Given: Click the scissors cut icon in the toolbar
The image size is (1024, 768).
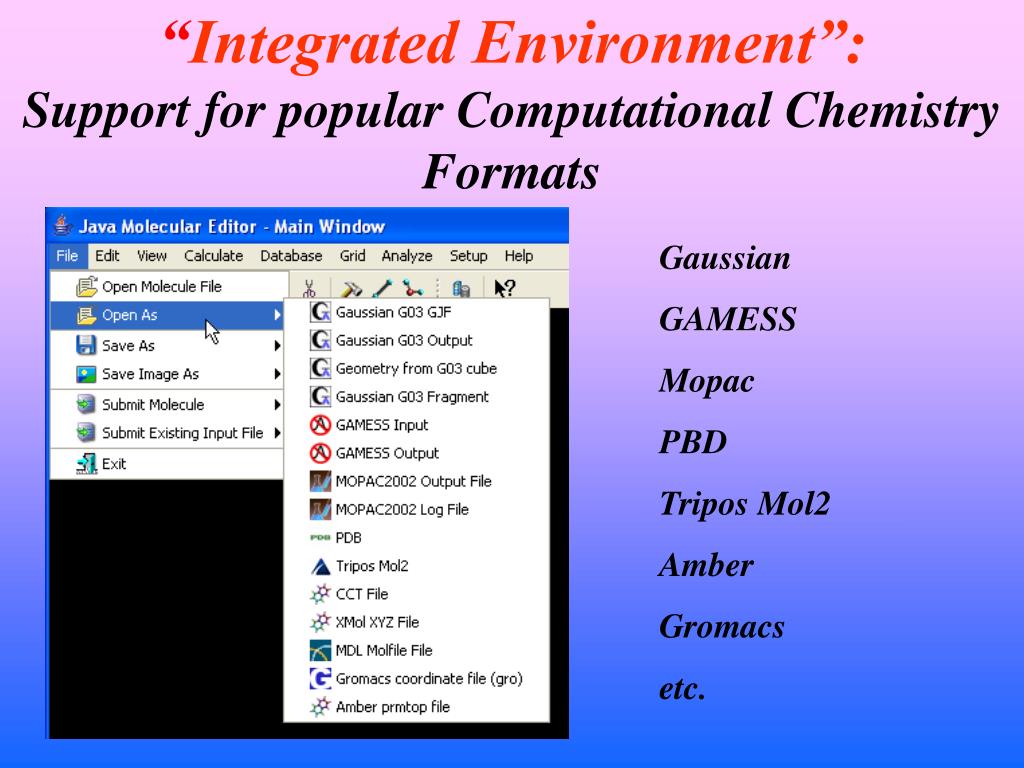Looking at the screenshot, I should (x=309, y=288).
